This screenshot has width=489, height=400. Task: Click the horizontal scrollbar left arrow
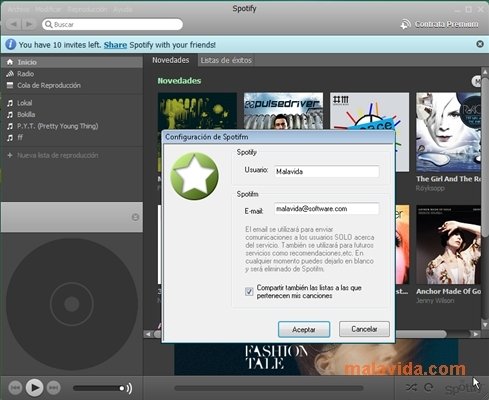[x=148, y=334]
